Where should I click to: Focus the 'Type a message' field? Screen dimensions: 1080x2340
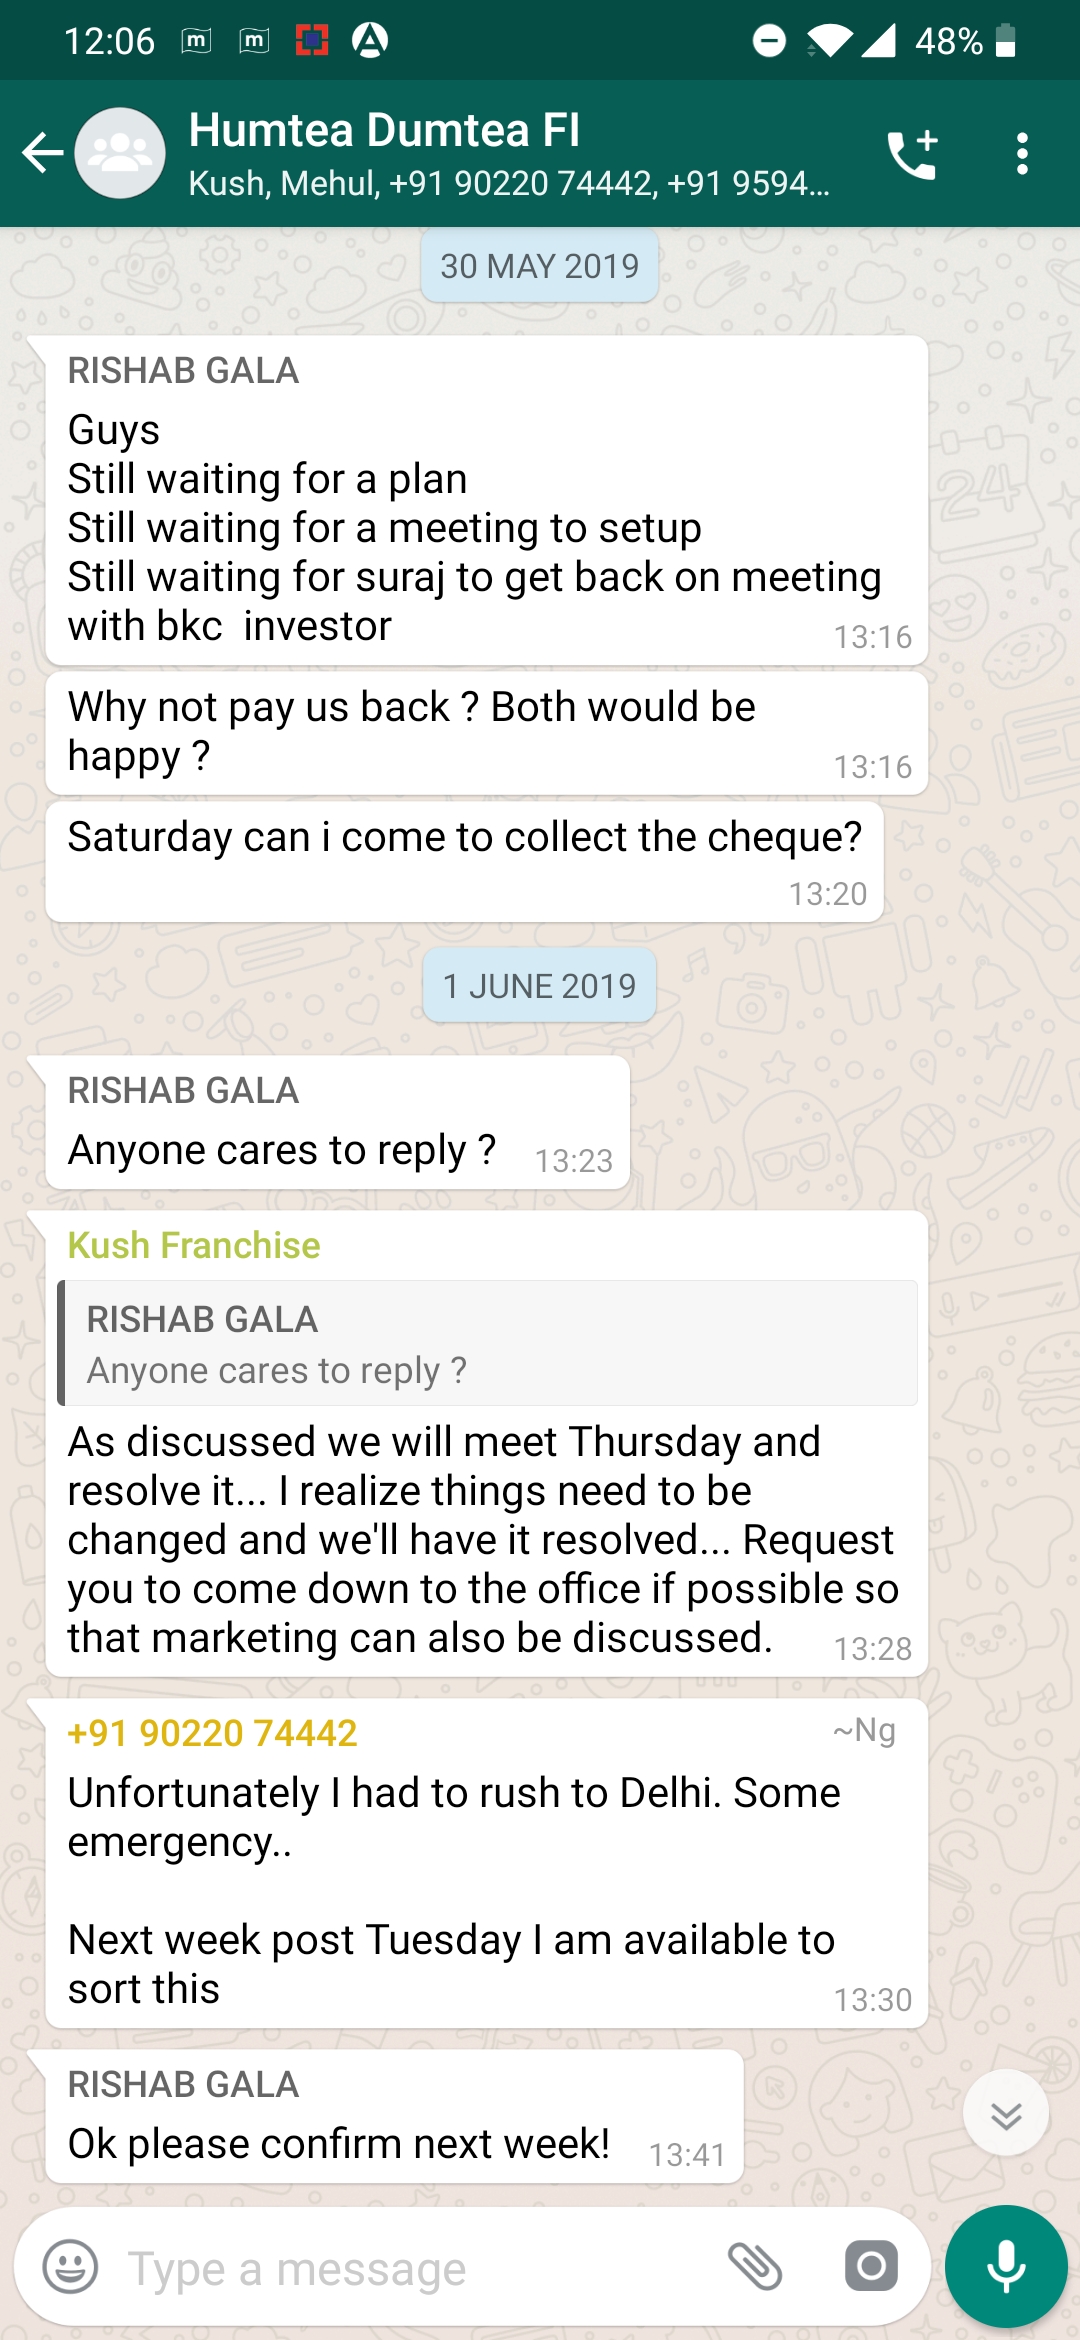[400, 2269]
